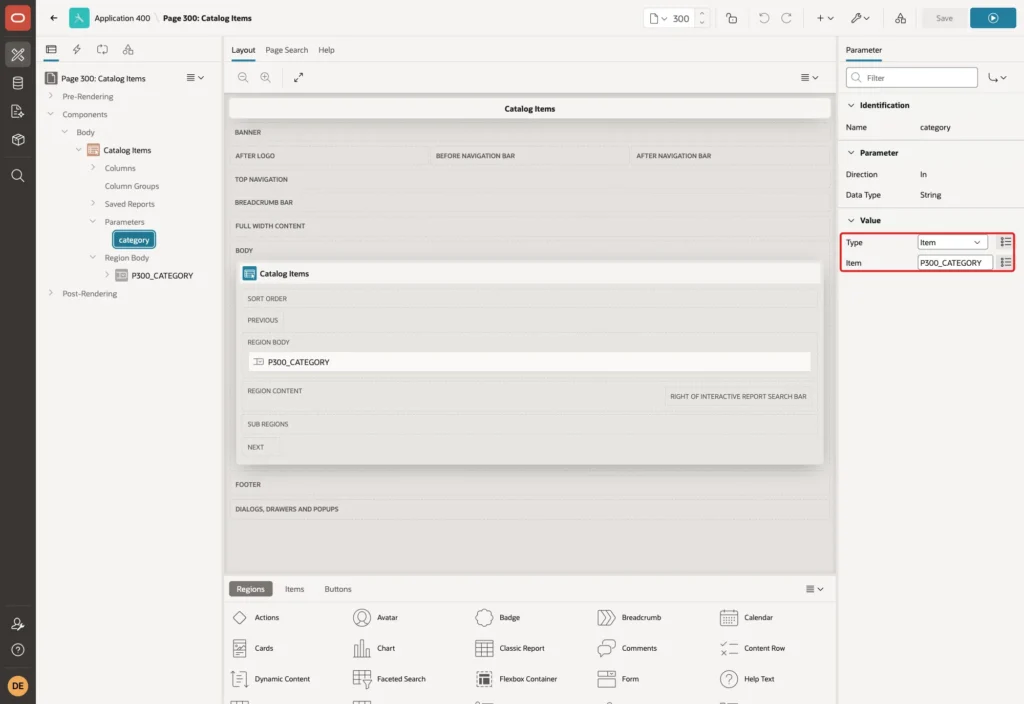
Task: Select the Chart region in gallery
Action: point(374,648)
